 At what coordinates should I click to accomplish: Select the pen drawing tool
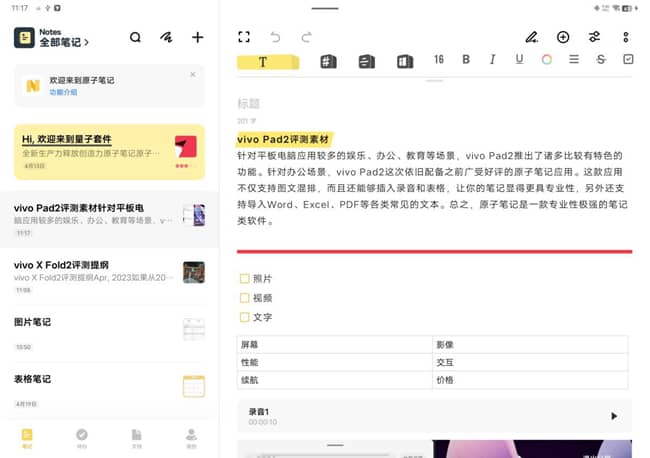pos(532,37)
